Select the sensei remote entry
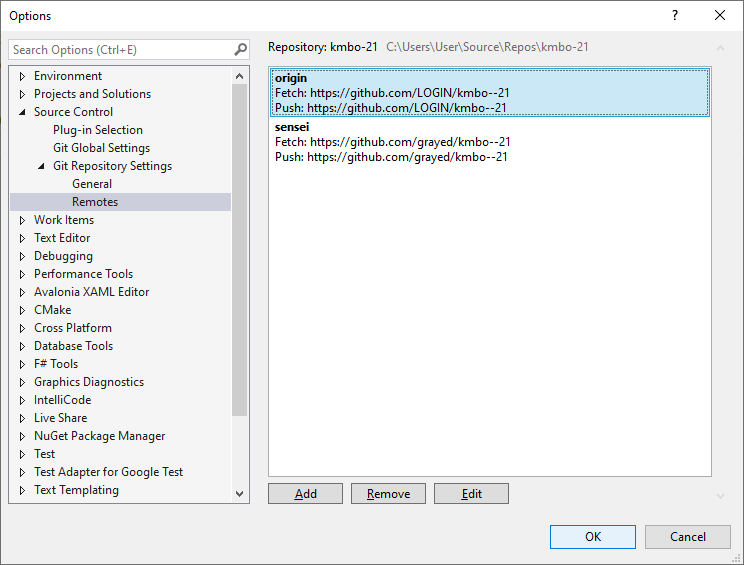 pos(490,141)
